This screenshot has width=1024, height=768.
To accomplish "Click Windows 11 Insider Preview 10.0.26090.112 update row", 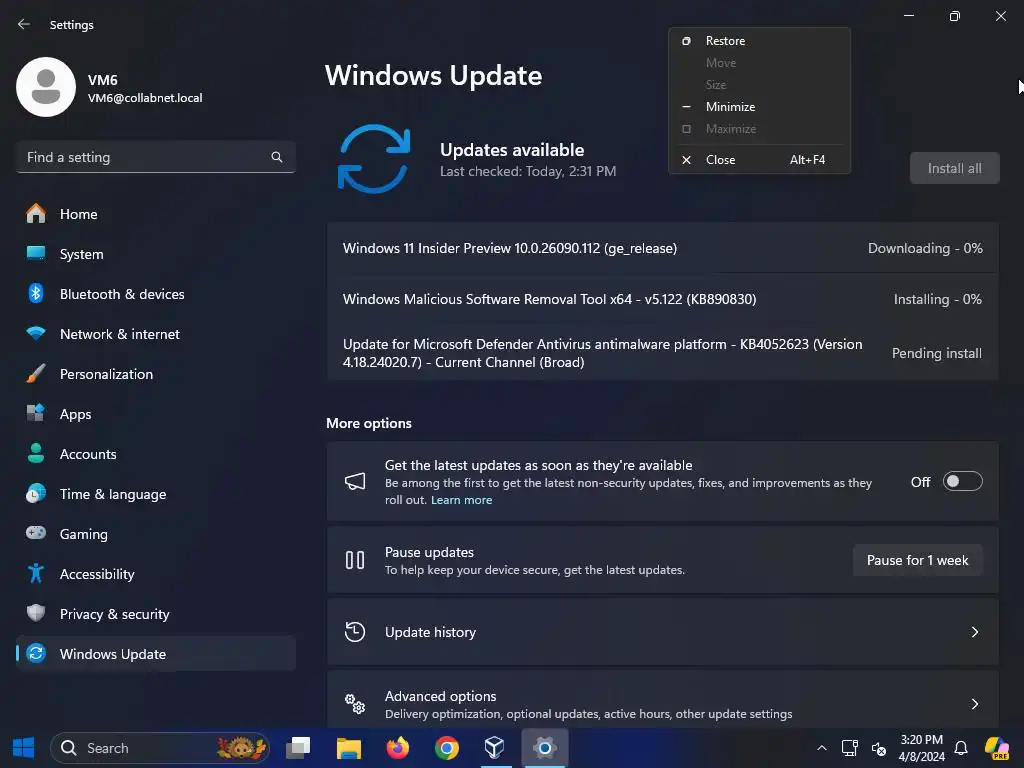I will pyautogui.click(x=662, y=248).
